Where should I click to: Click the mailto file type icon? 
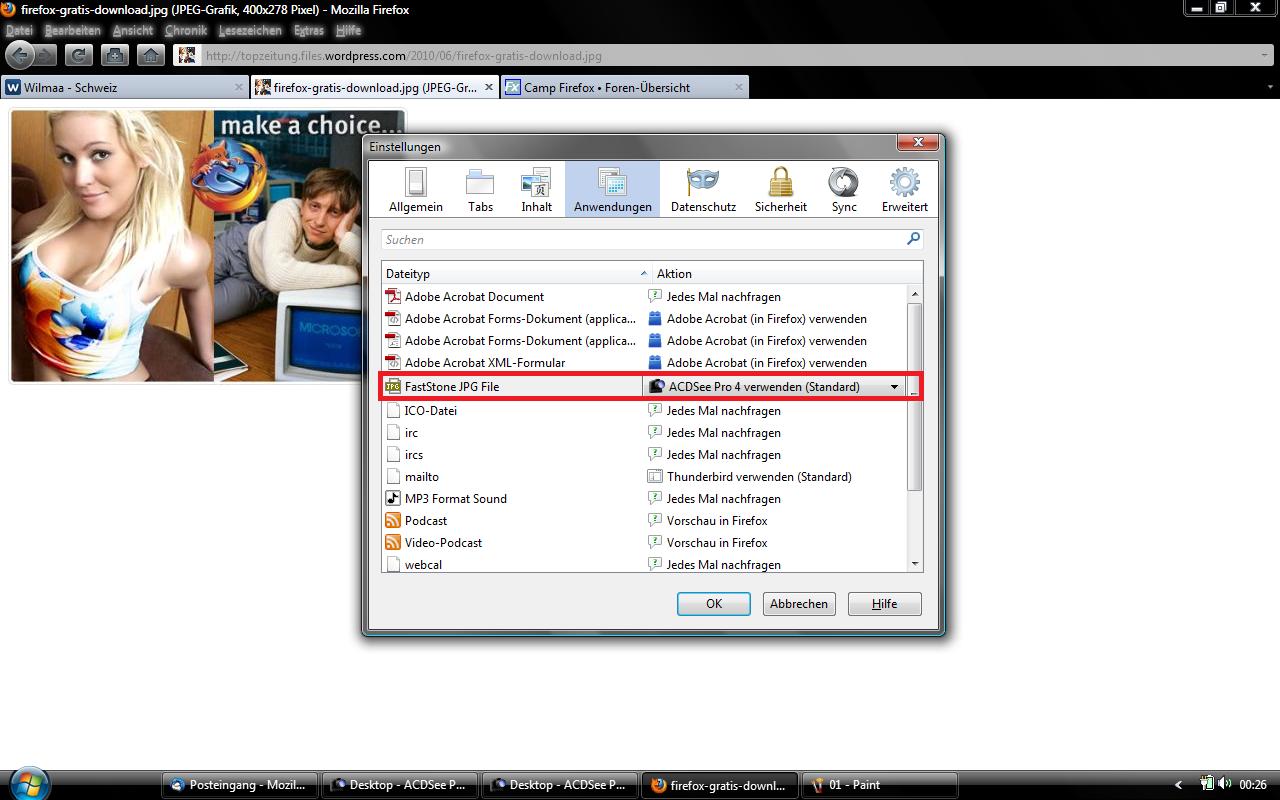click(x=393, y=477)
